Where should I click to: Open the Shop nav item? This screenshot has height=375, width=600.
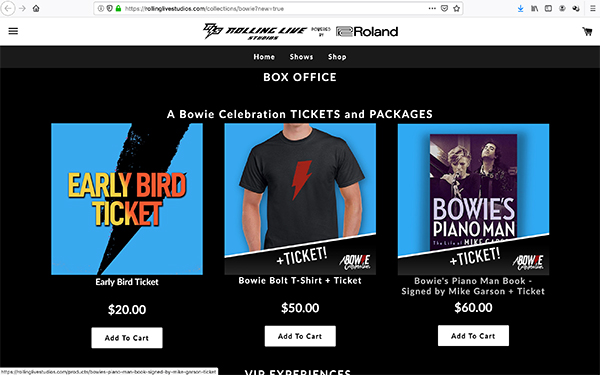pyautogui.click(x=337, y=57)
